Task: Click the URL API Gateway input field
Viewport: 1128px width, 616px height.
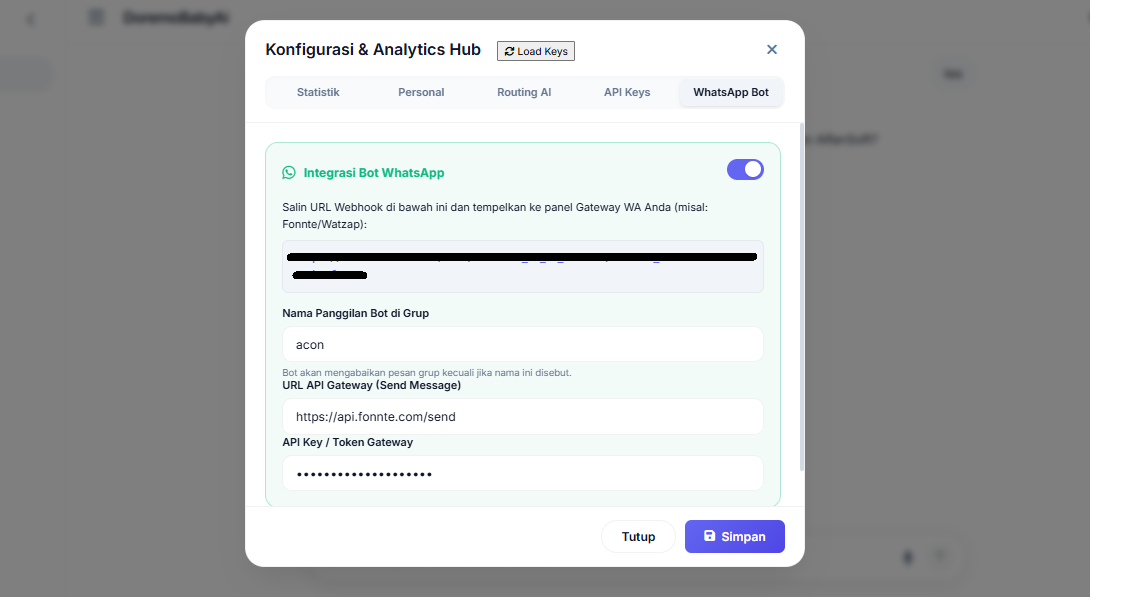Action: (523, 417)
